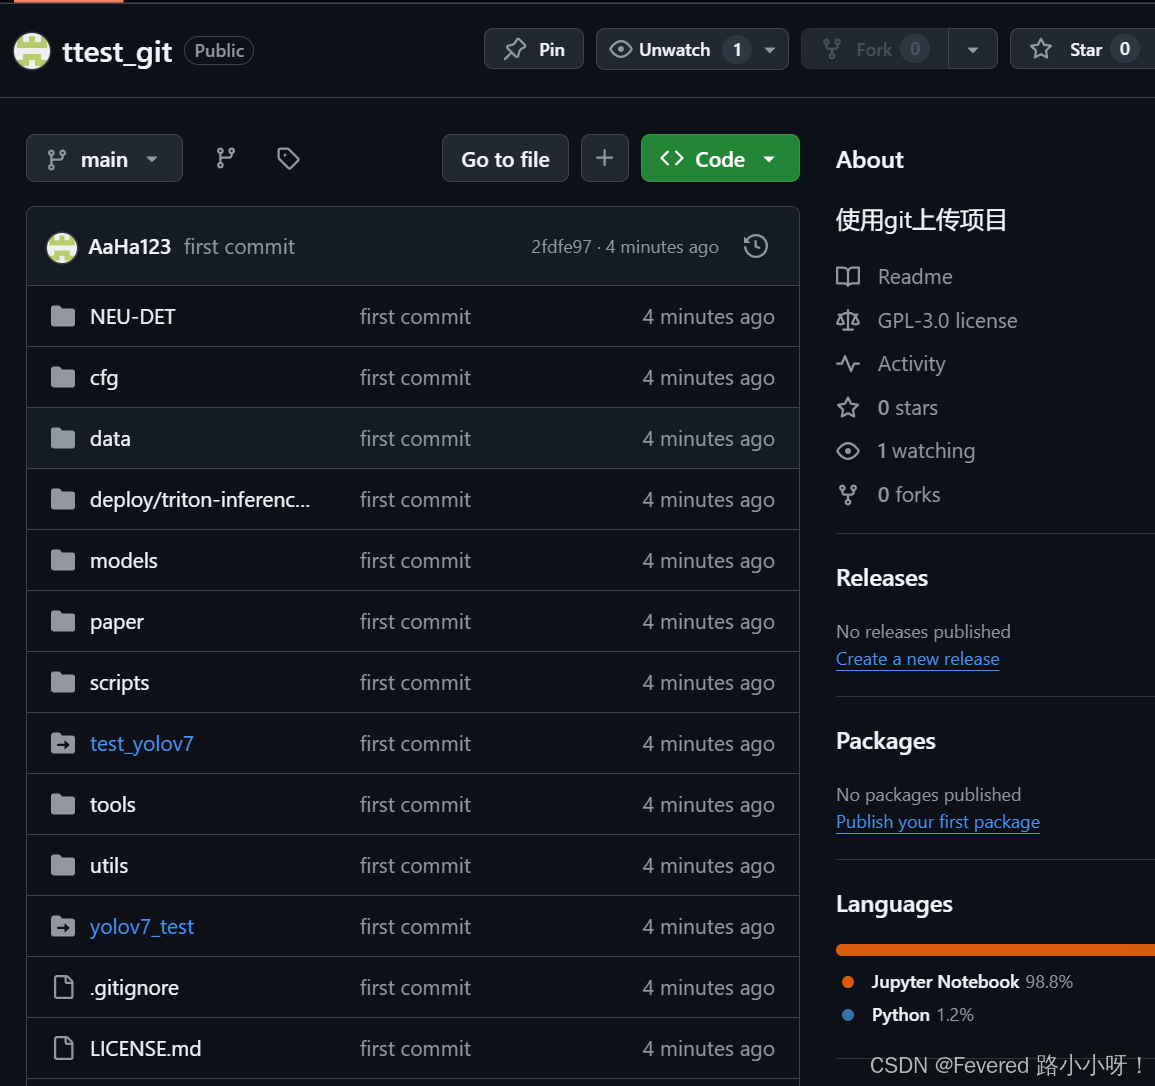Click AaHa123 commit author avatar

click(x=62, y=247)
